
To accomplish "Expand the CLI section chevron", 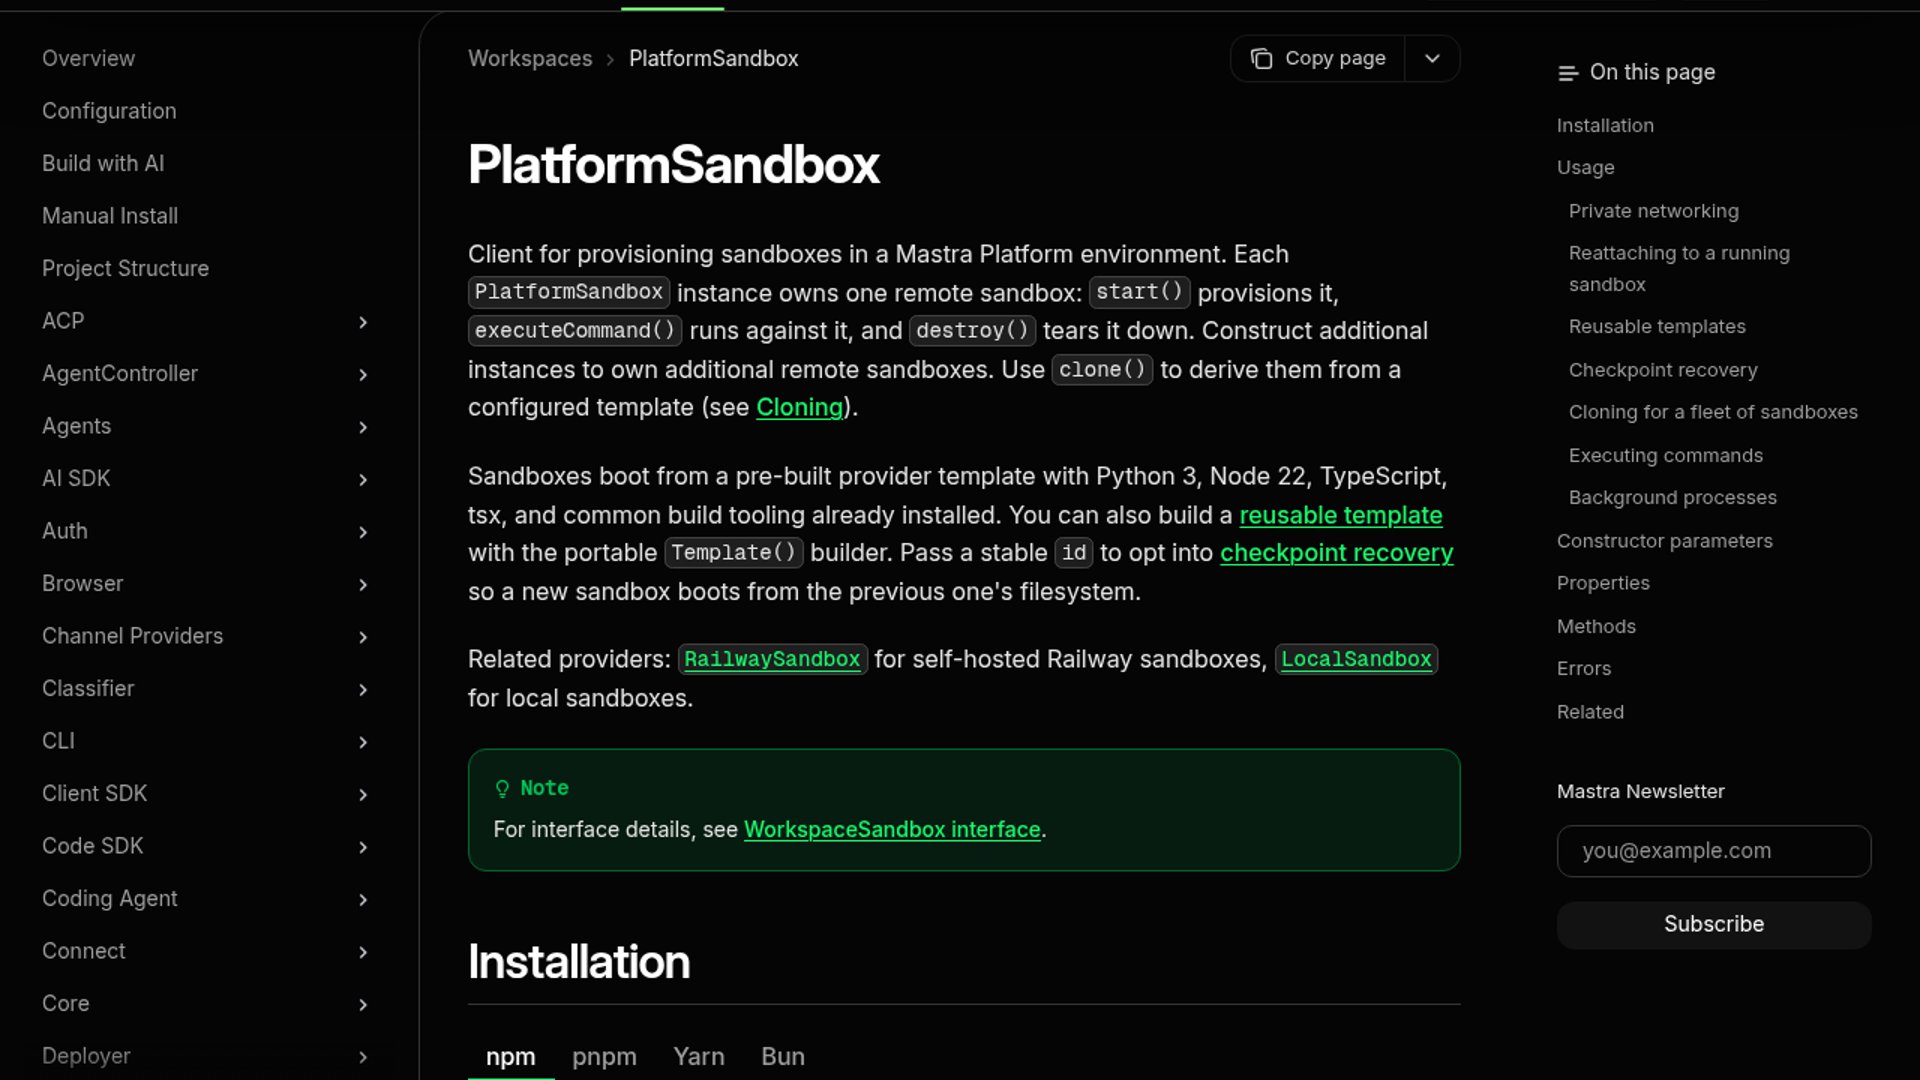I will [x=363, y=742].
